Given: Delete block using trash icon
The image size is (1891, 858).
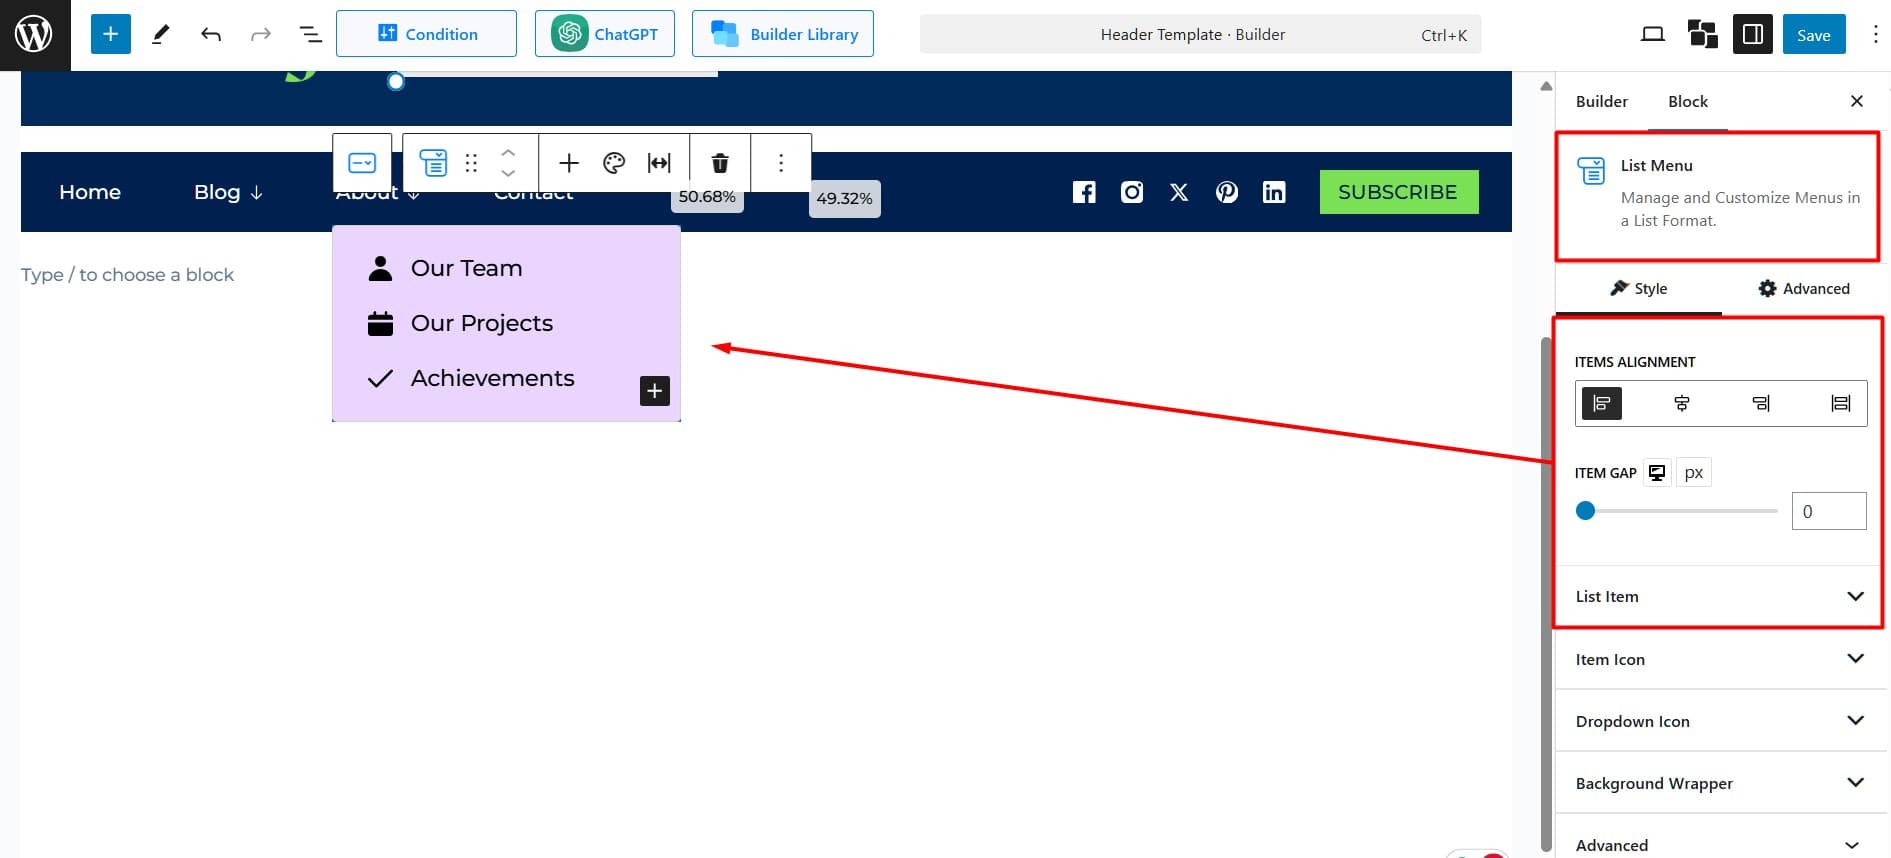Looking at the screenshot, I should 719,163.
